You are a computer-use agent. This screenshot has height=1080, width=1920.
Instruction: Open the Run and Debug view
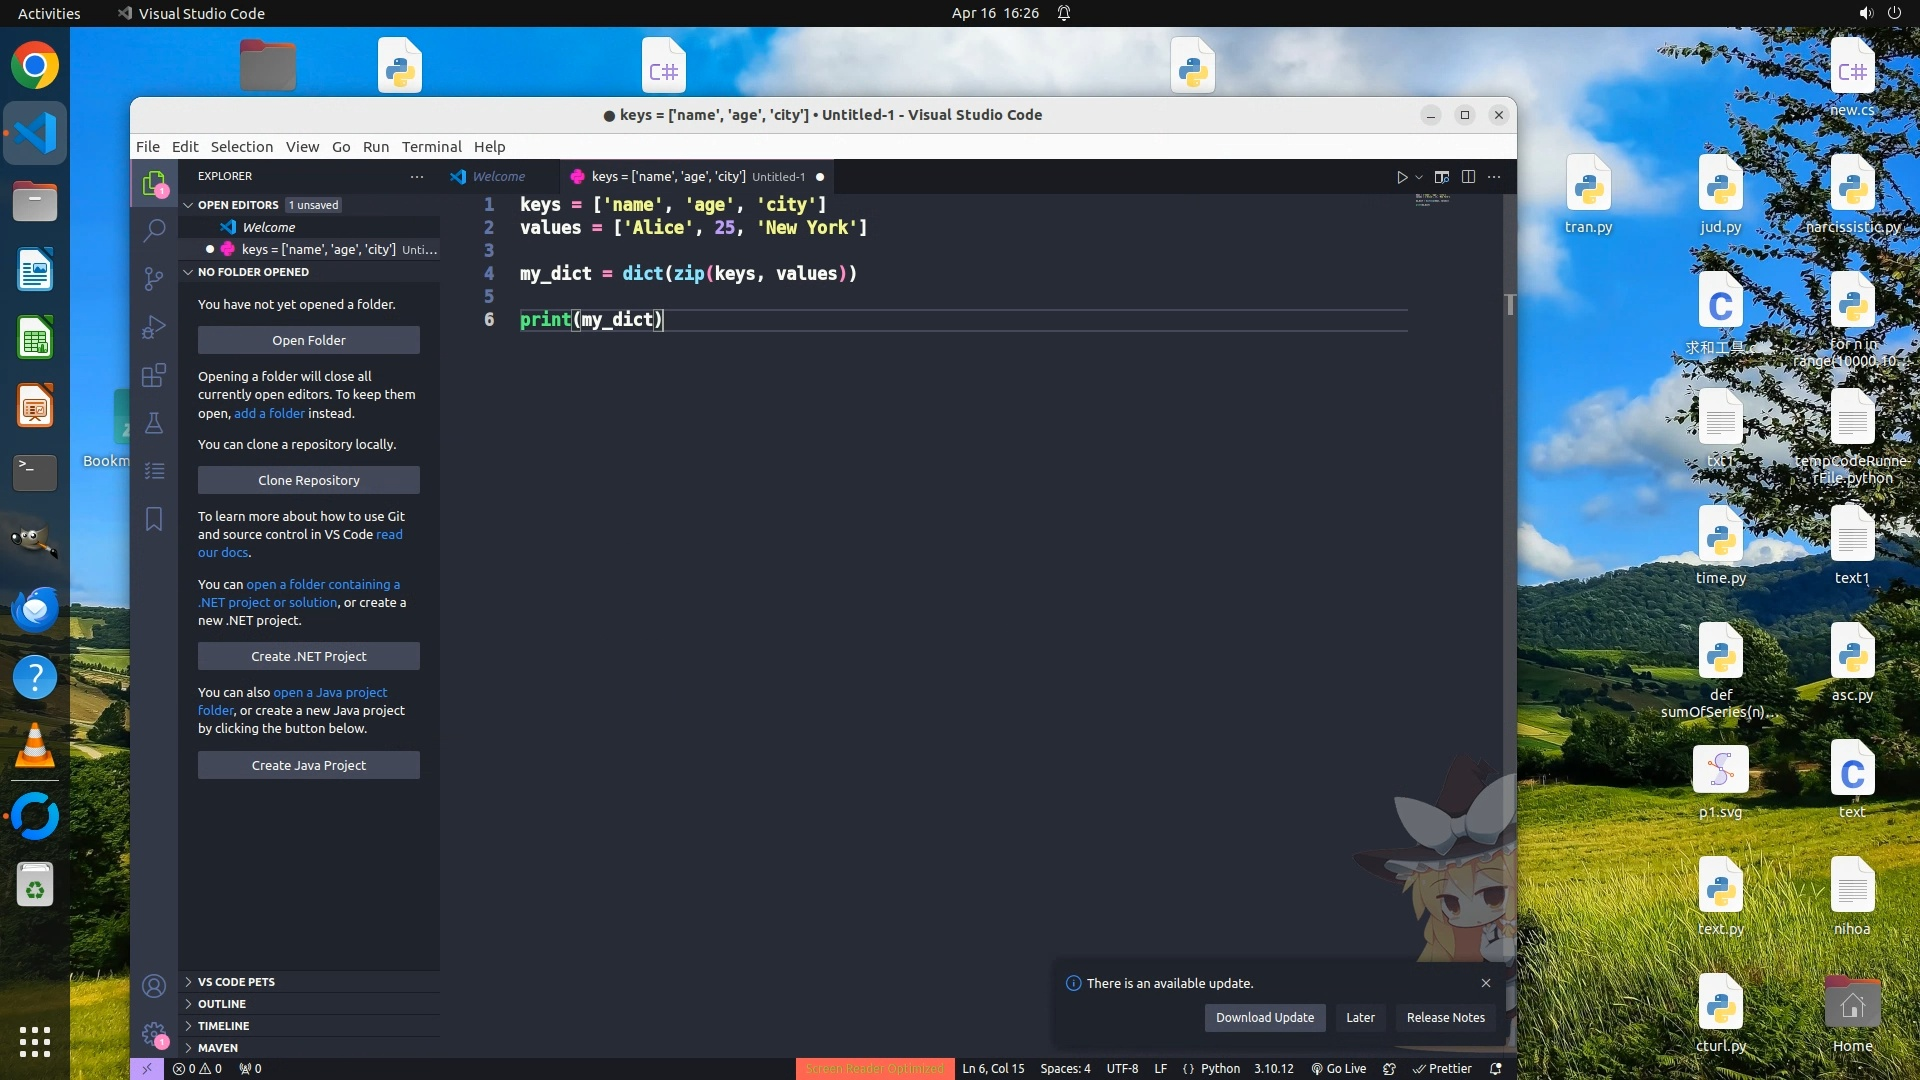154,327
